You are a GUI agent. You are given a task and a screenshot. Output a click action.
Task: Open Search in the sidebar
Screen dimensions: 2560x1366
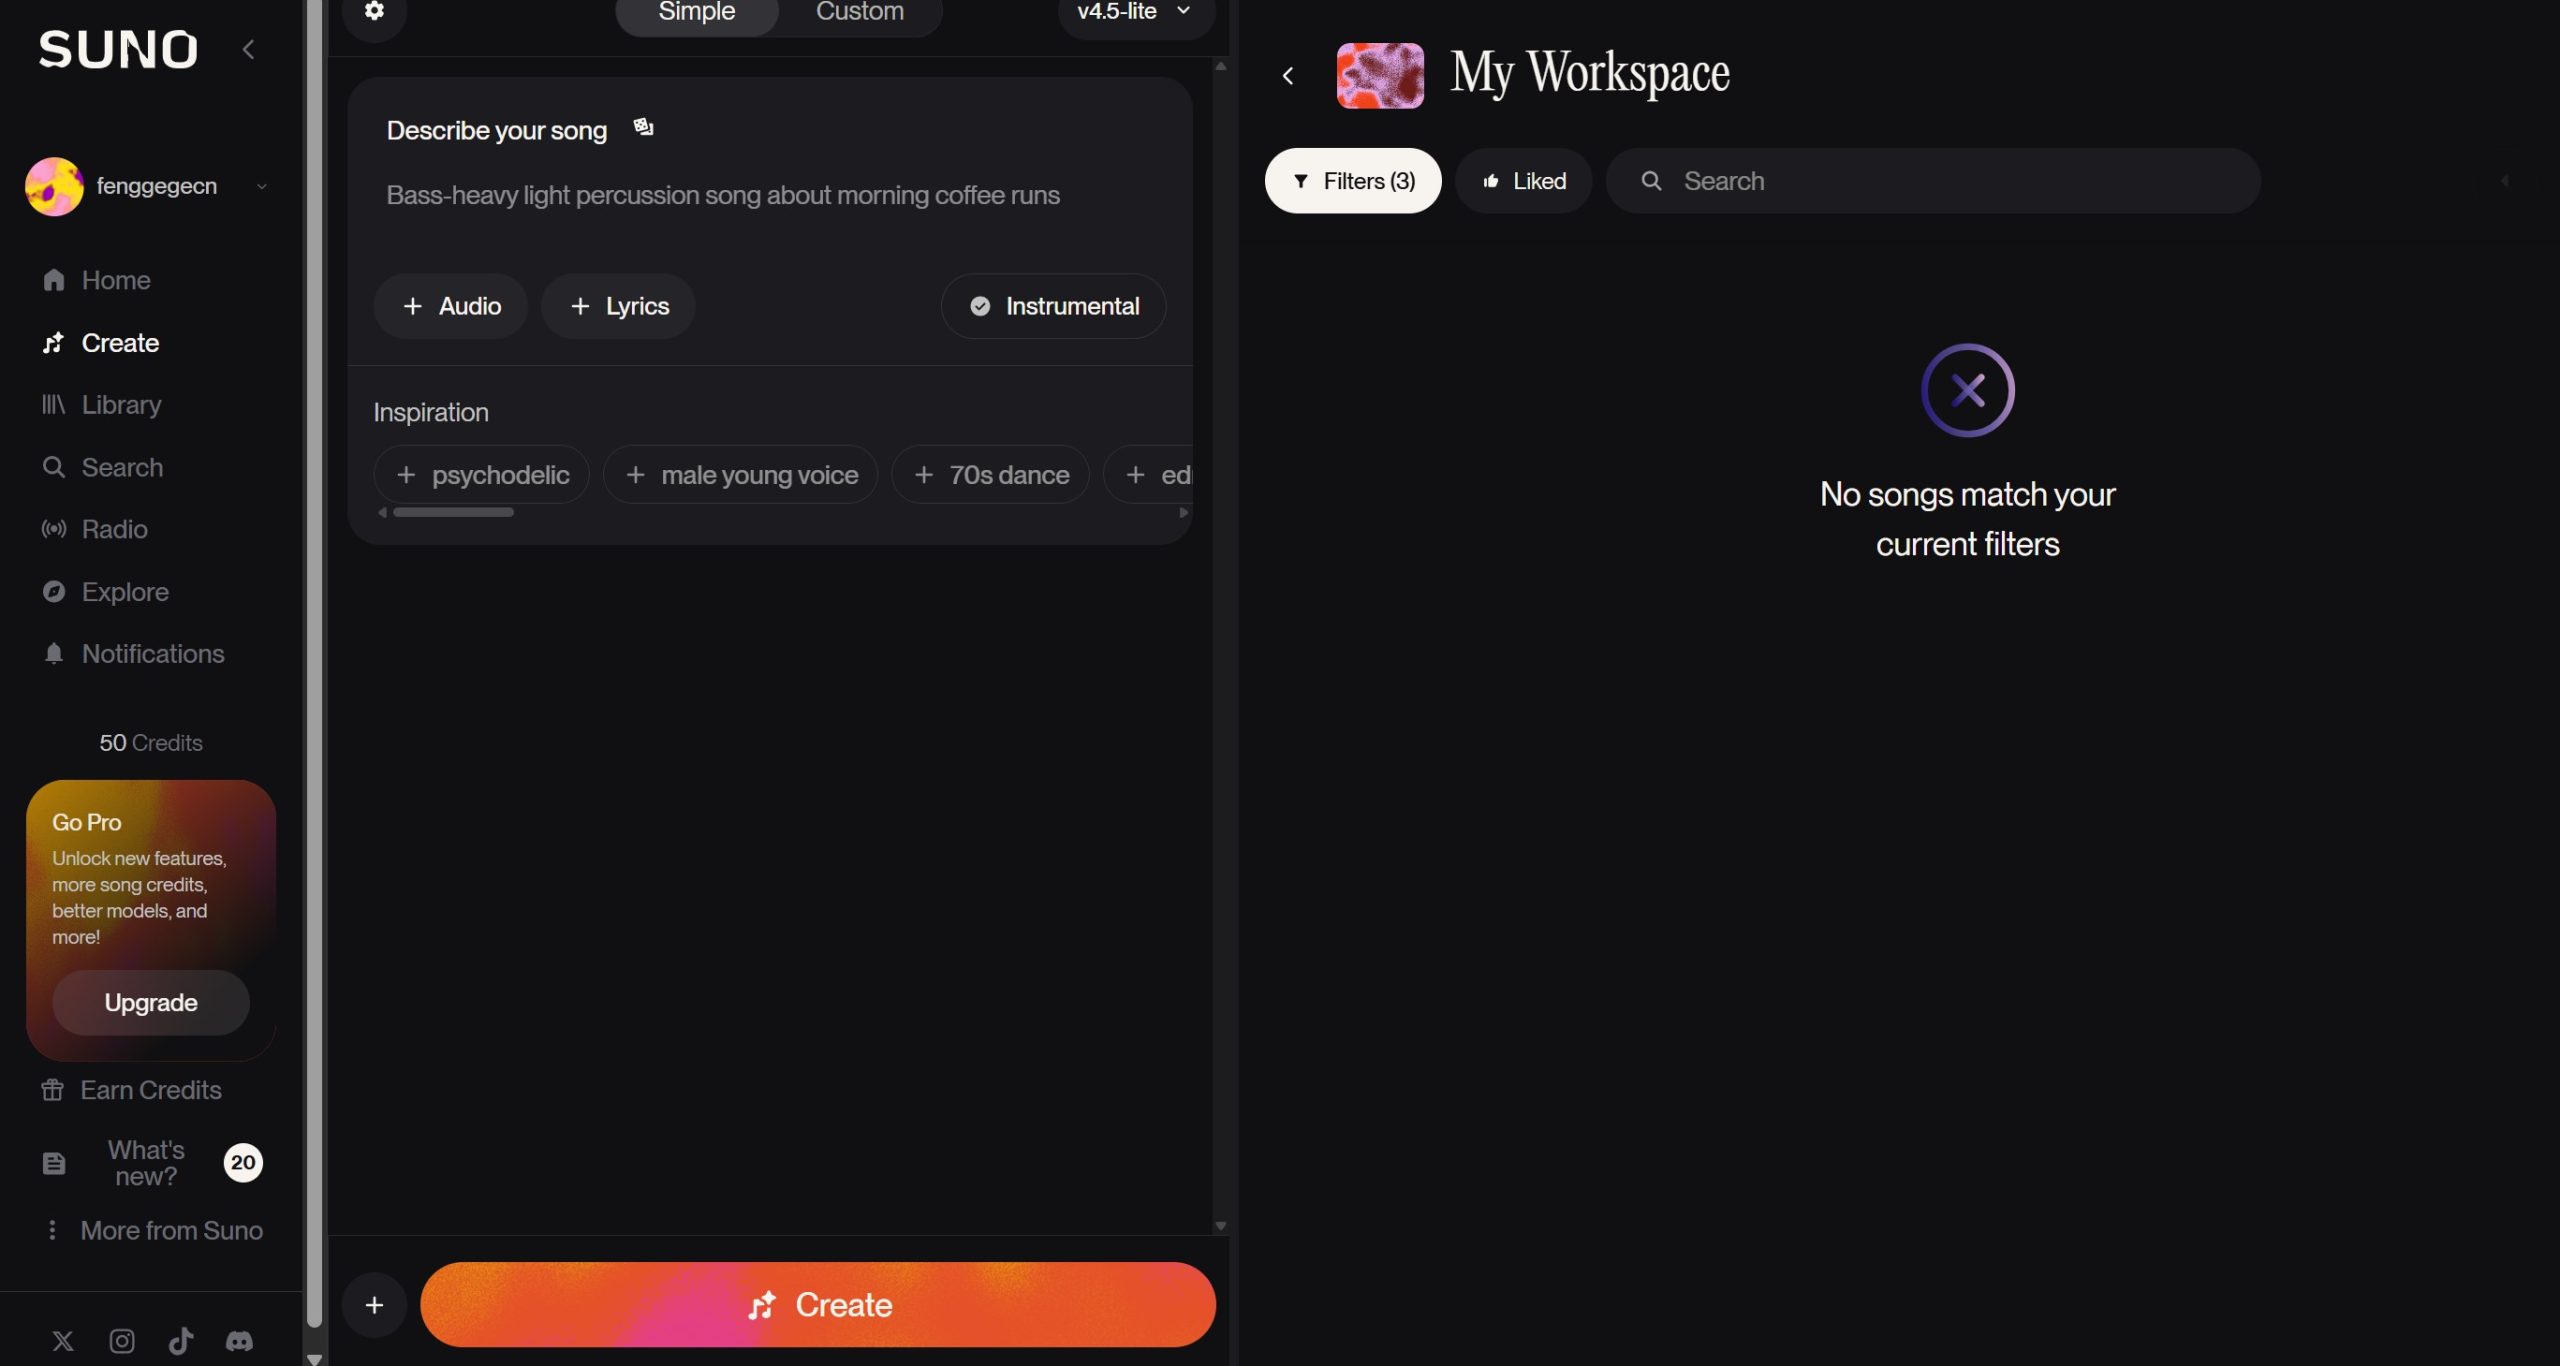pos(102,467)
